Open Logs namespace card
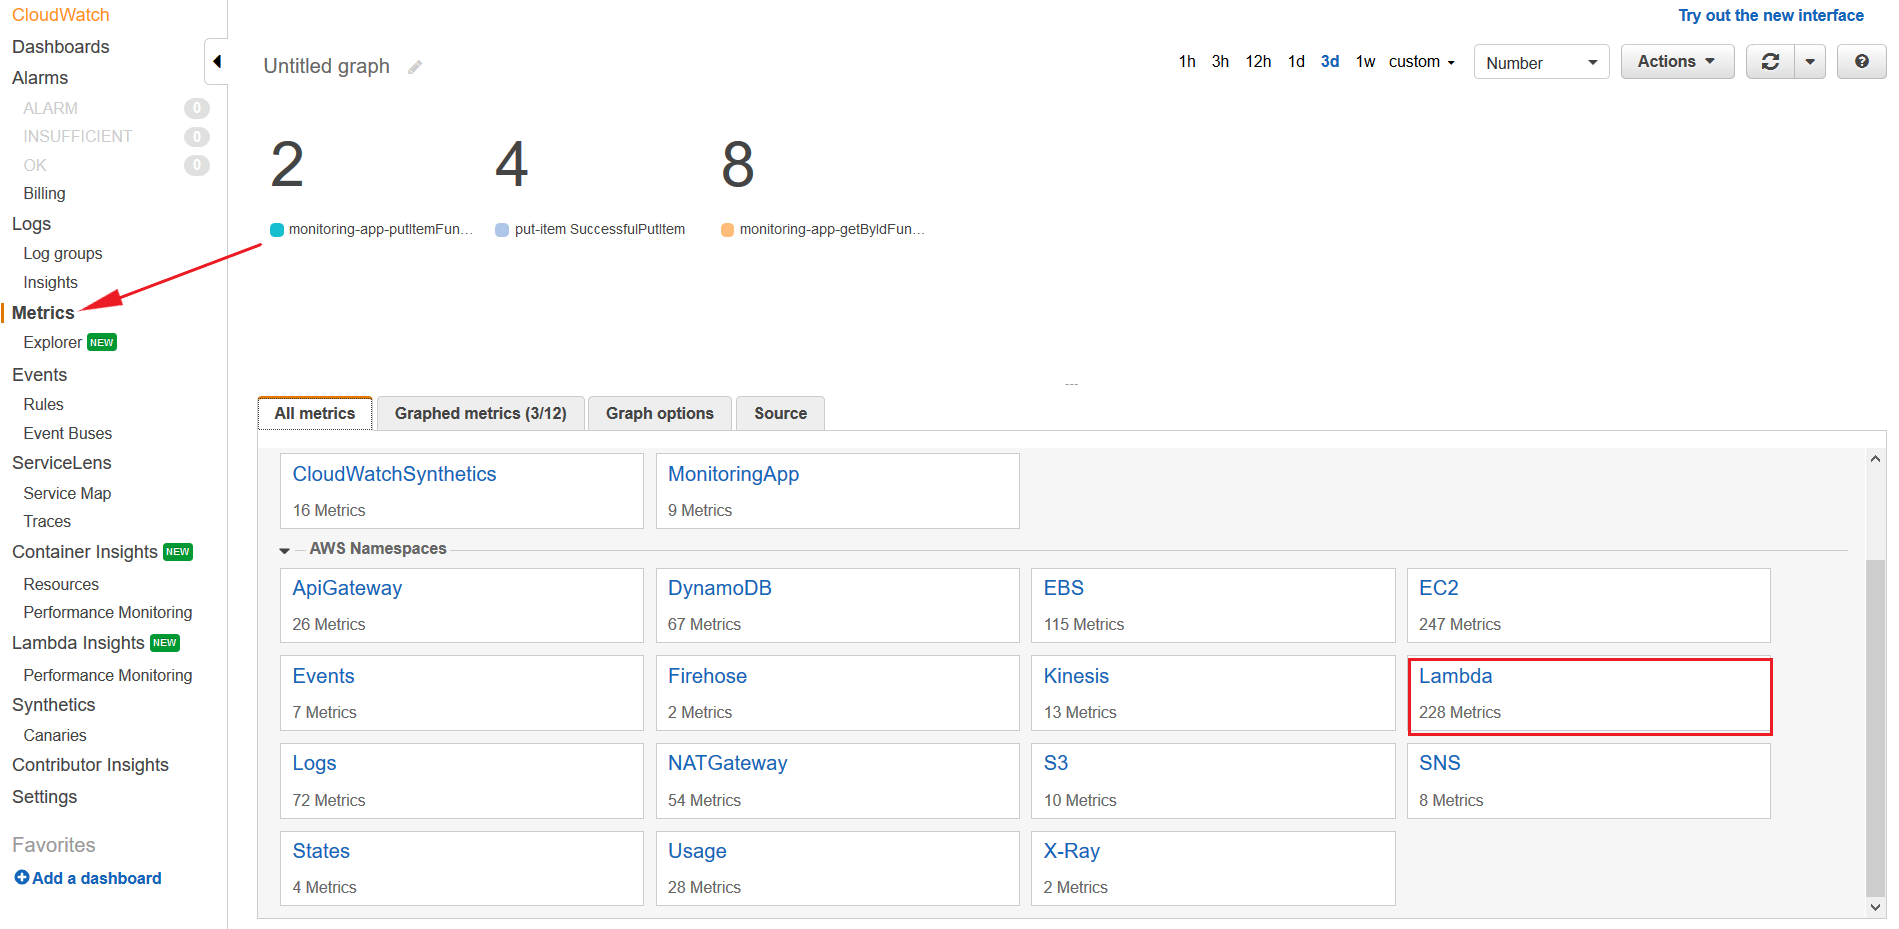Viewport: 1899px width, 929px height. point(462,781)
